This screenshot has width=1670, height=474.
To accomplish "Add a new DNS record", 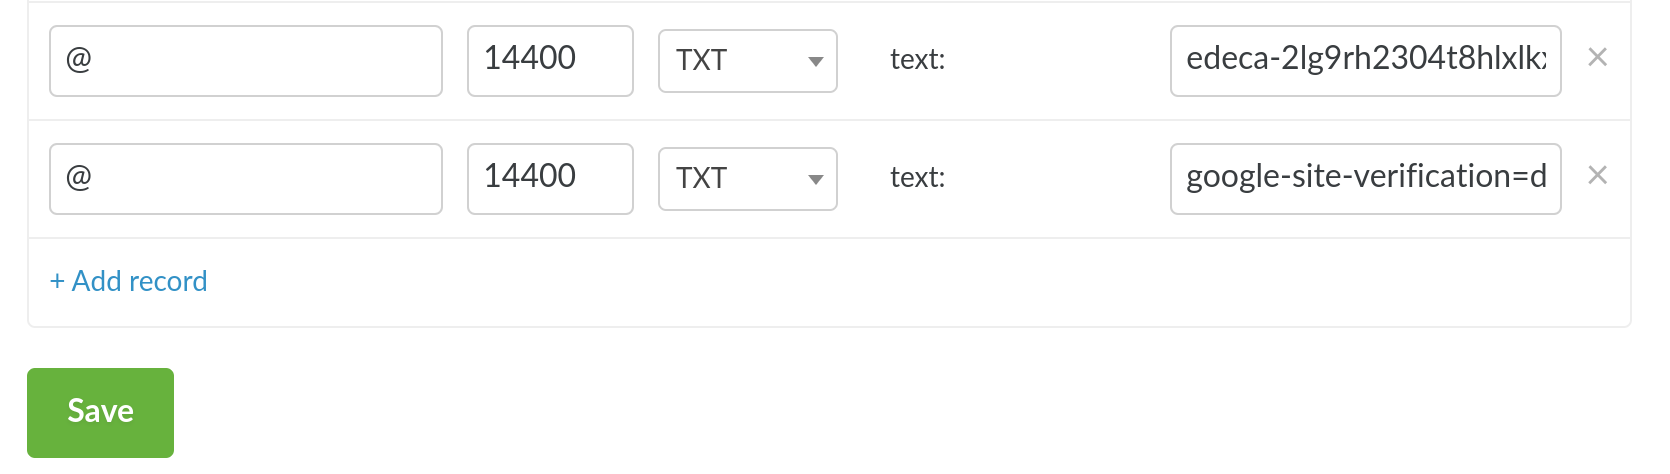I will tap(129, 282).
